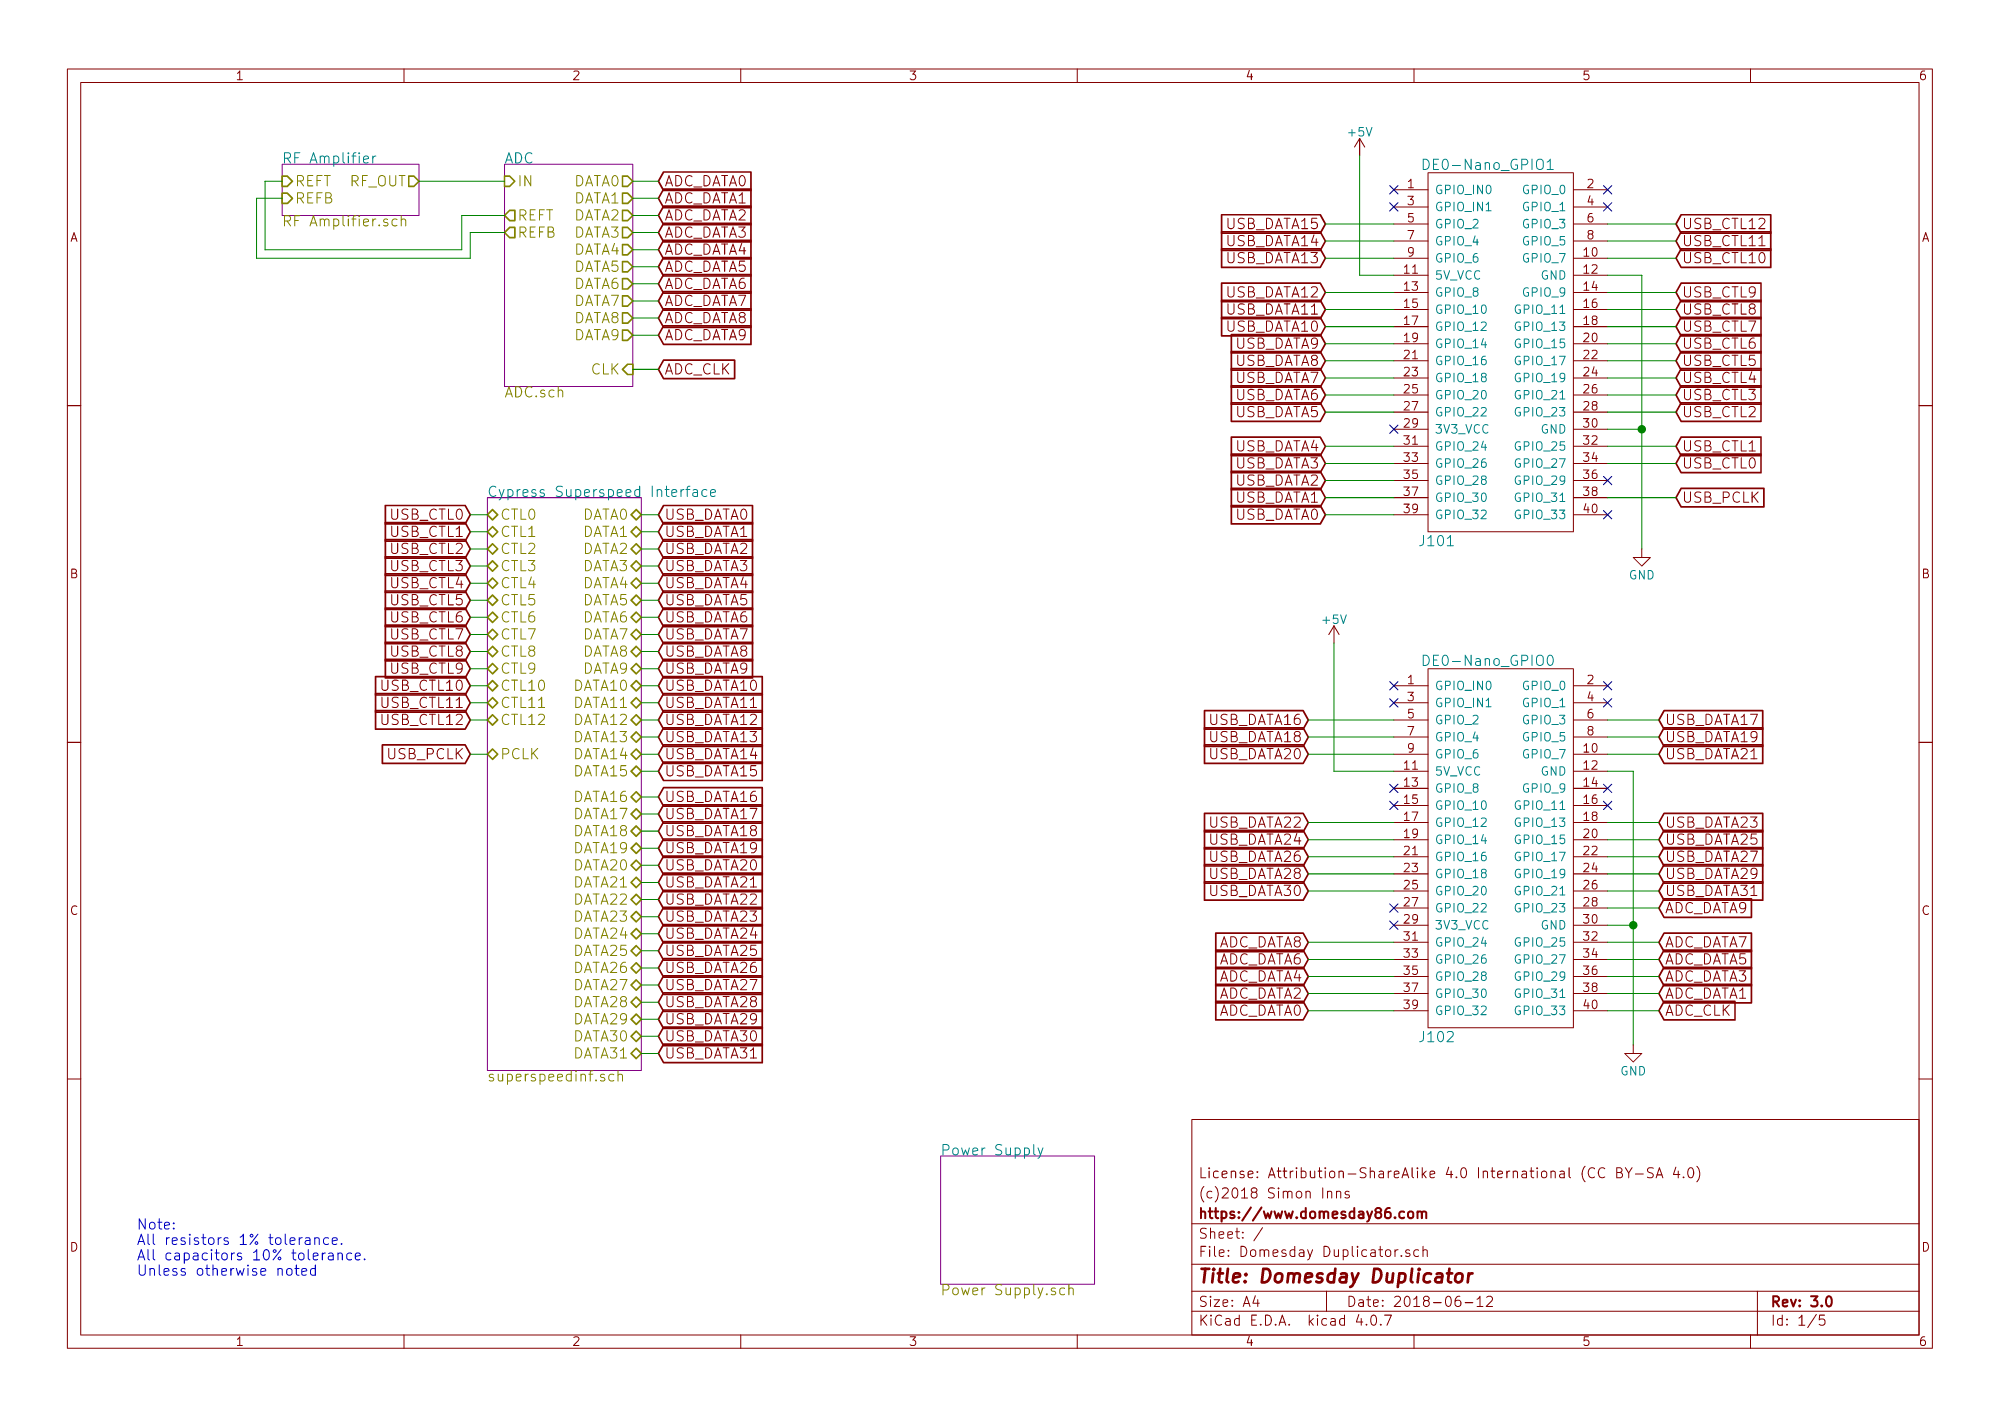Select the junction dot at J102 pin 30

click(1632, 925)
